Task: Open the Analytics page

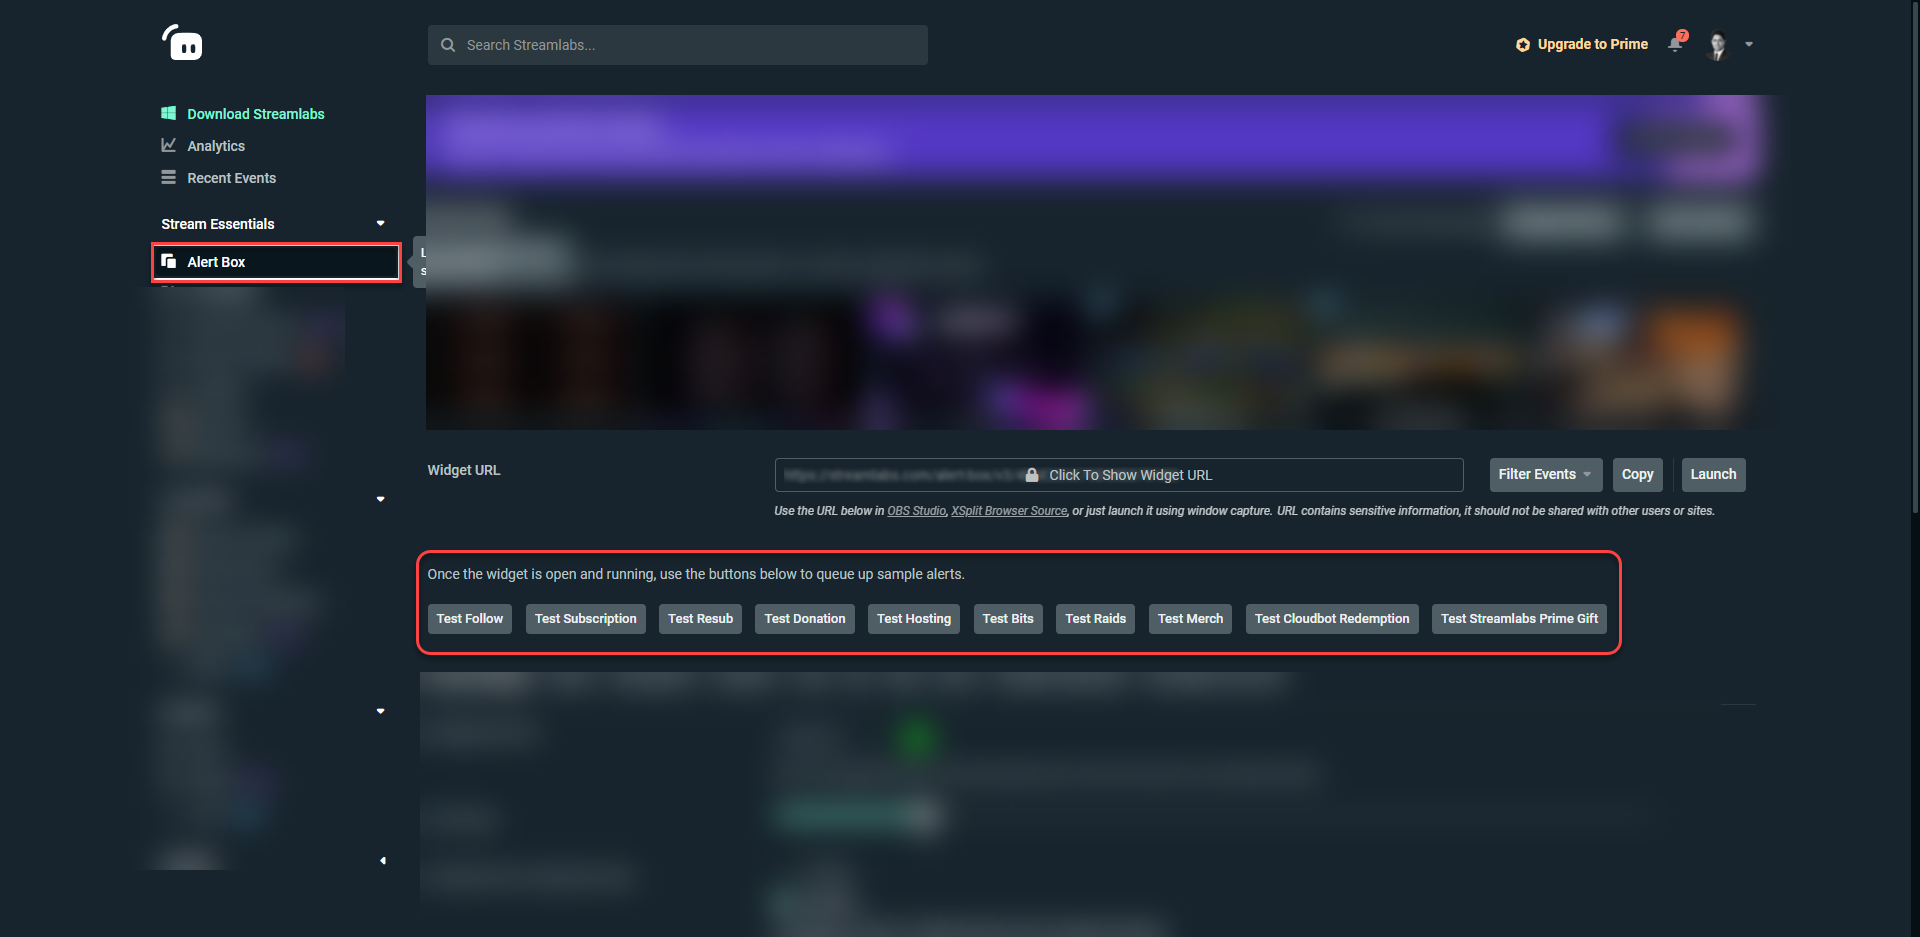Action: [216, 146]
